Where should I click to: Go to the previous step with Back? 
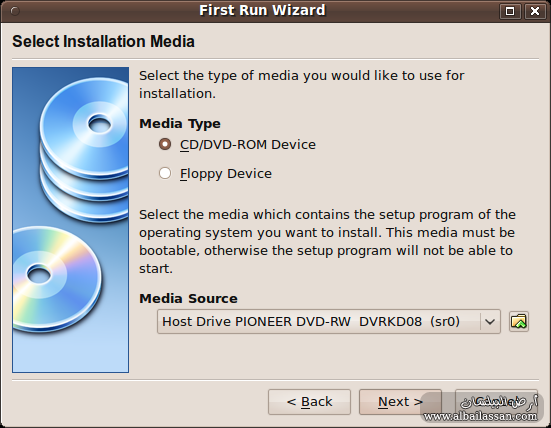[x=309, y=402]
